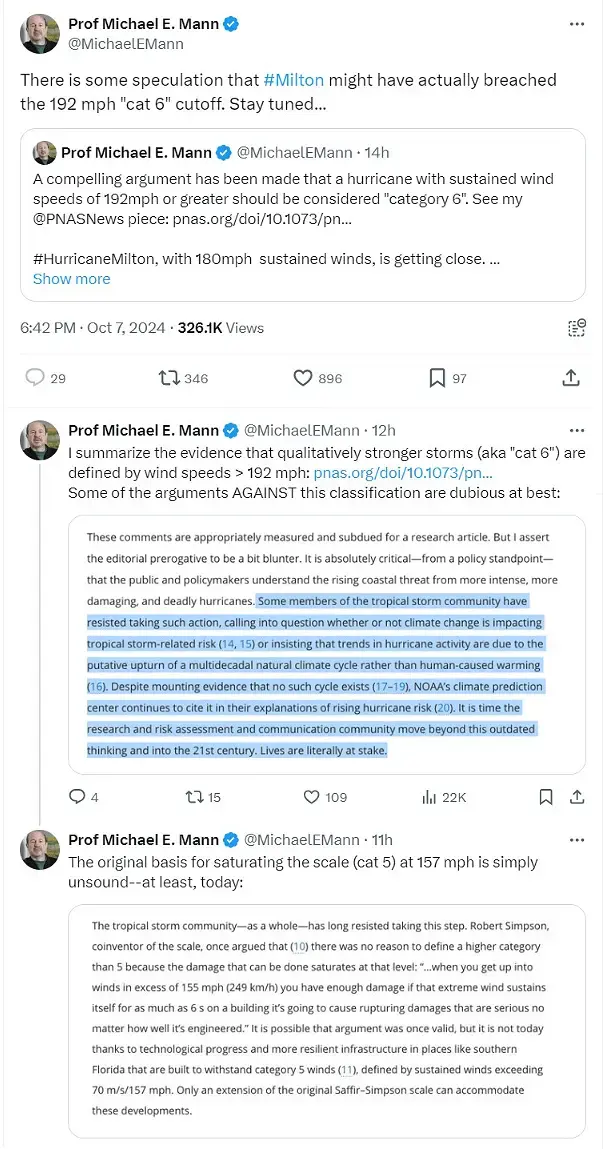Open the 12h reply's three-dot more menu
Image resolution: width=603 pixels, height=1149 pixels.
pyautogui.click(x=576, y=430)
